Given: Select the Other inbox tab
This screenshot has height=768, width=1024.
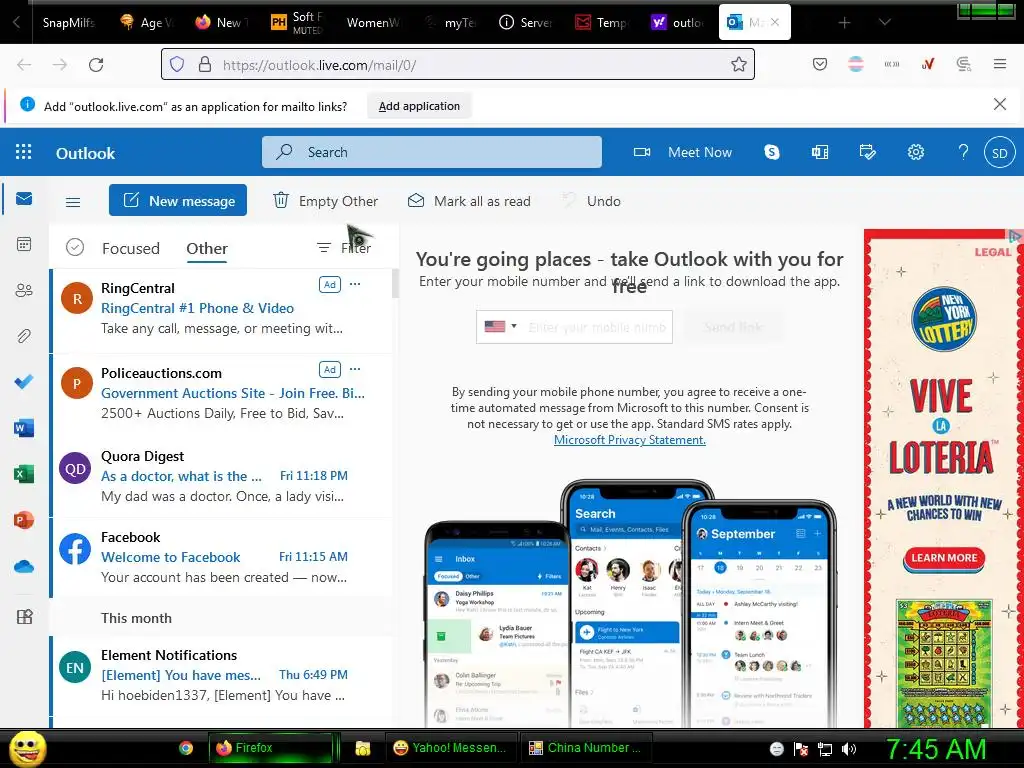Looking at the screenshot, I should [x=207, y=248].
